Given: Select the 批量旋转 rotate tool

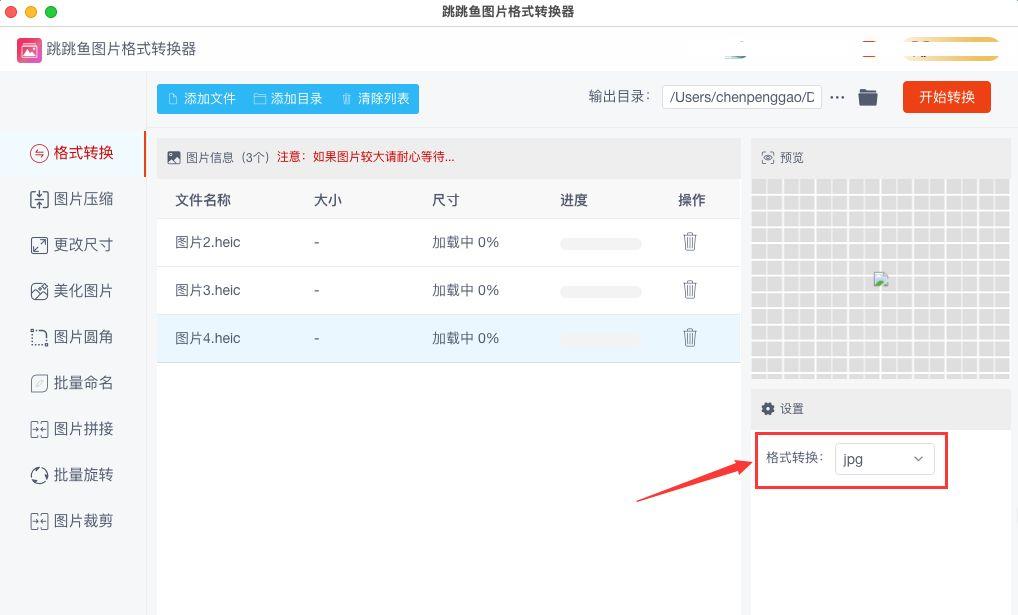Looking at the screenshot, I should [x=71, y=475].
